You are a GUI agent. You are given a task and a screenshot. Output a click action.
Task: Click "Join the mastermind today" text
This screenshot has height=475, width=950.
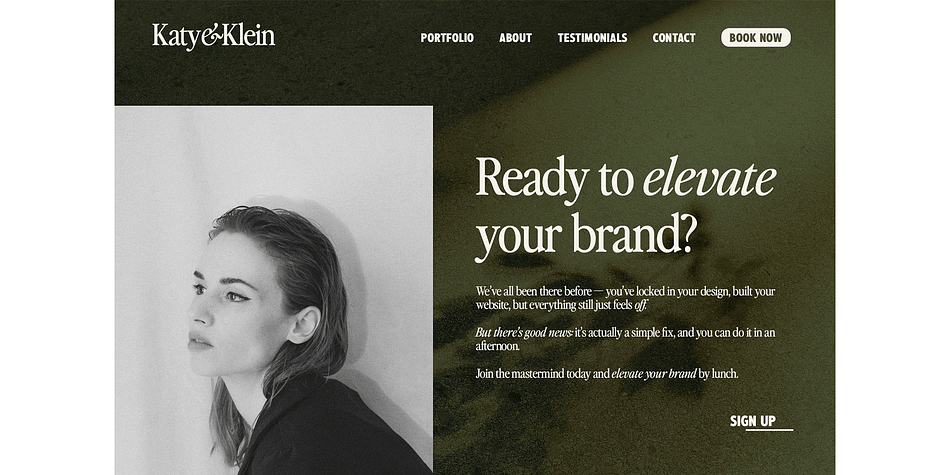point(542,374)
